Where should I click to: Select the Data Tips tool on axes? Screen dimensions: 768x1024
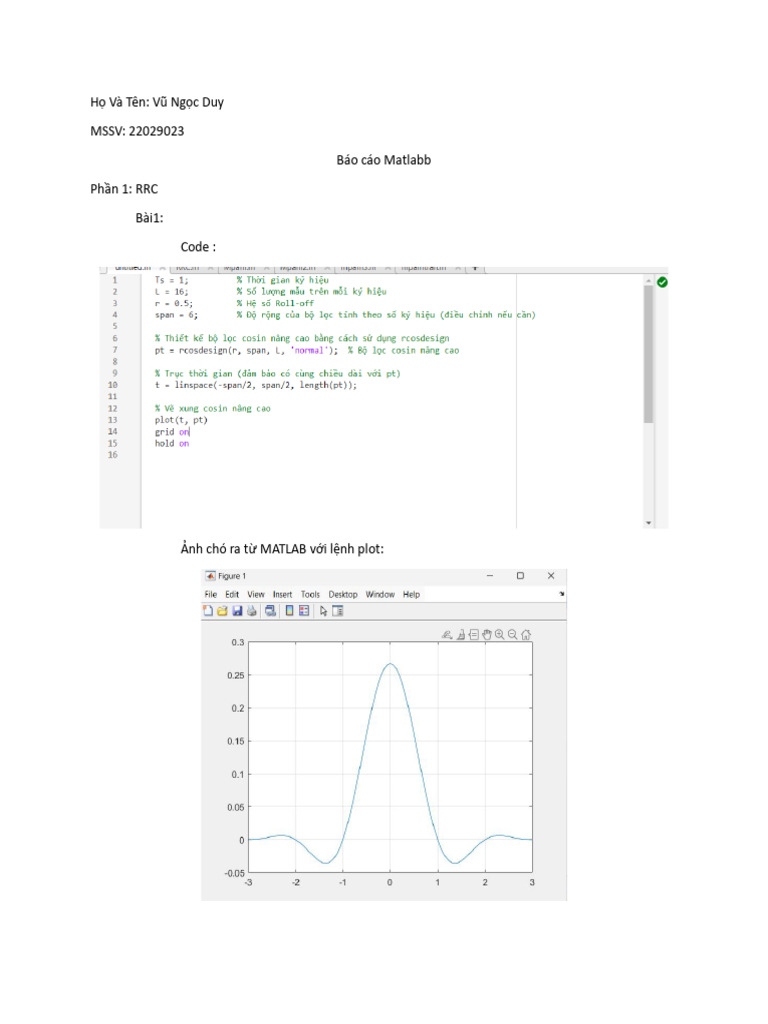click(474, 634)
